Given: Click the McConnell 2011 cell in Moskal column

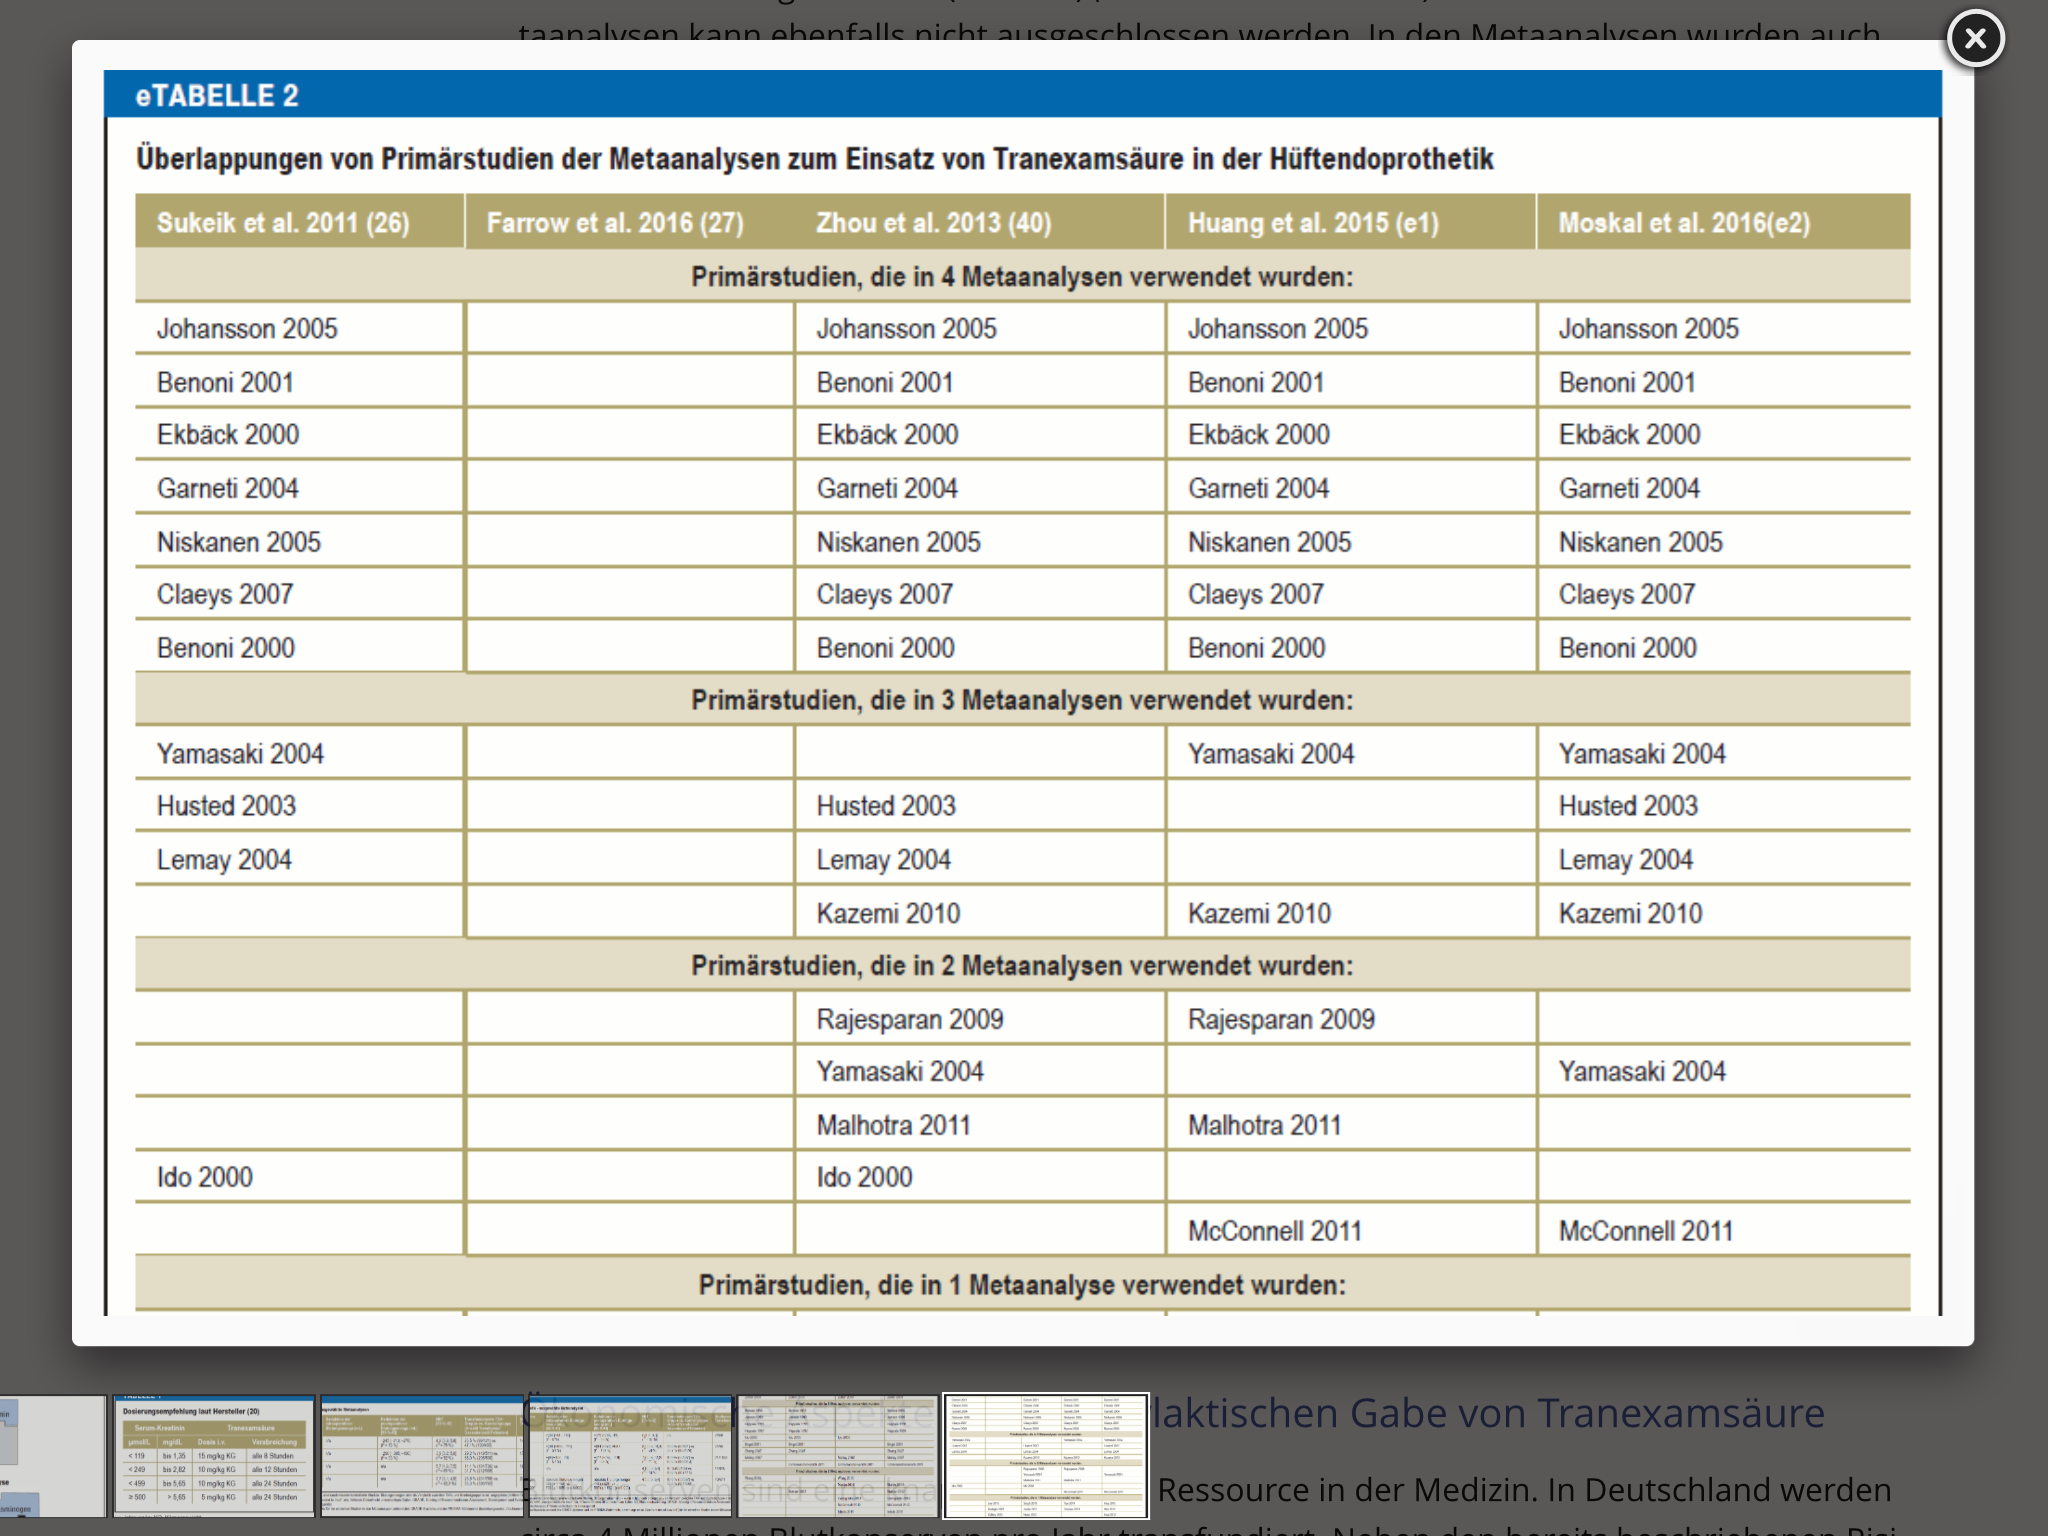Looking at the screenshot, I should (x=1645, y=1231).
